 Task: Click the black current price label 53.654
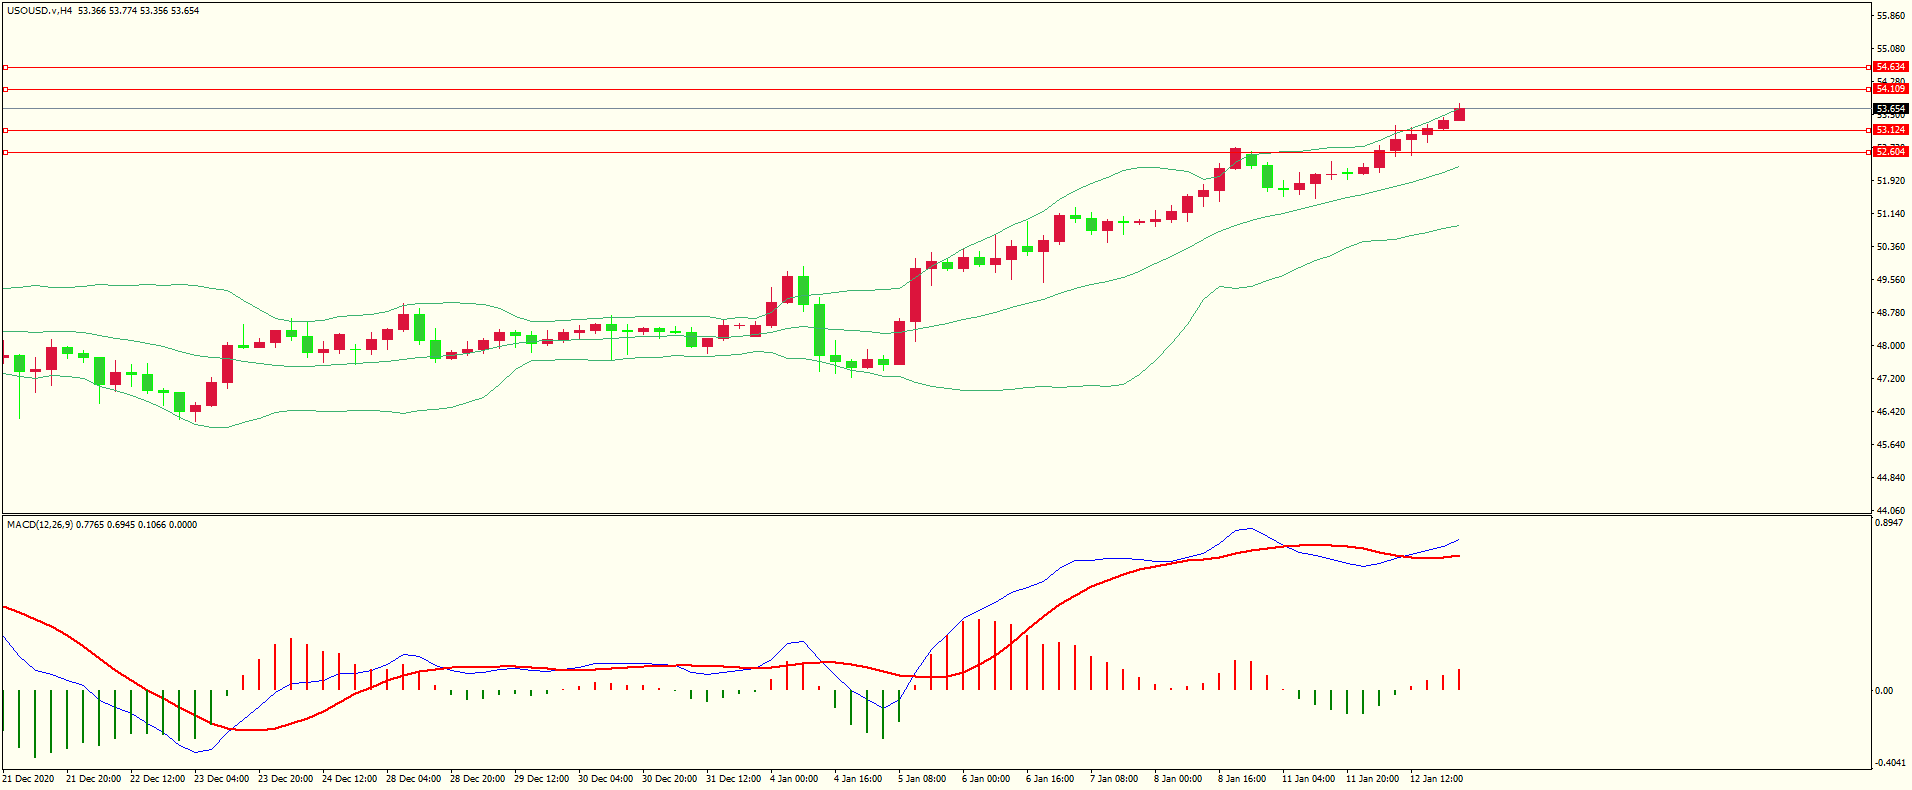[1890, 108]
